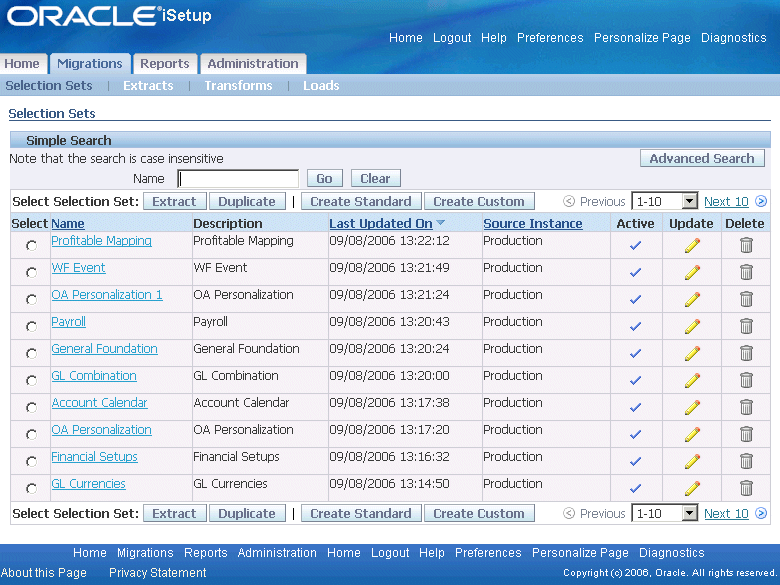Click the top Extract button

175,201
